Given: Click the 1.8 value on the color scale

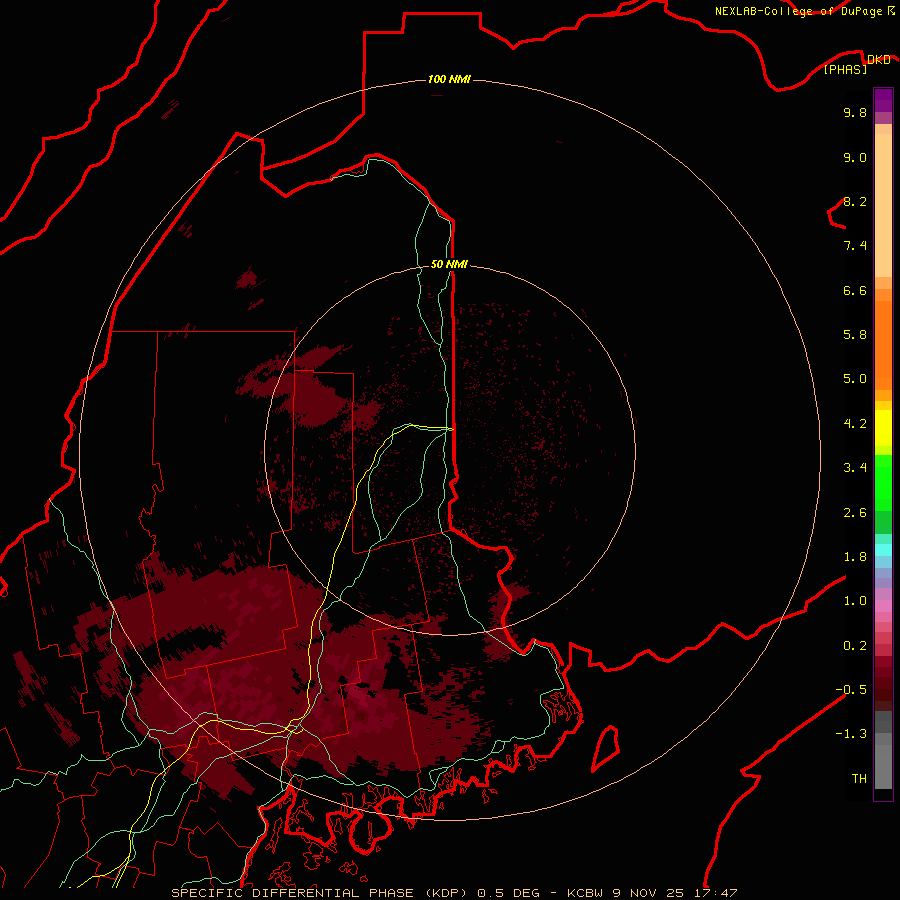Looking at the screenshot, I should point(855,556).
